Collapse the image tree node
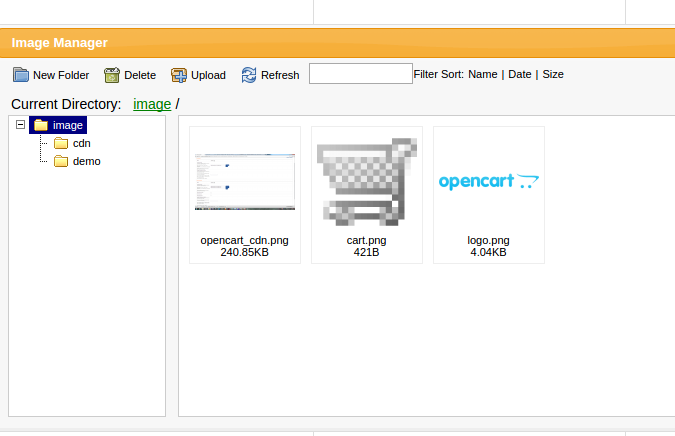Screen dimensions: 675x436 click(20, 125)
